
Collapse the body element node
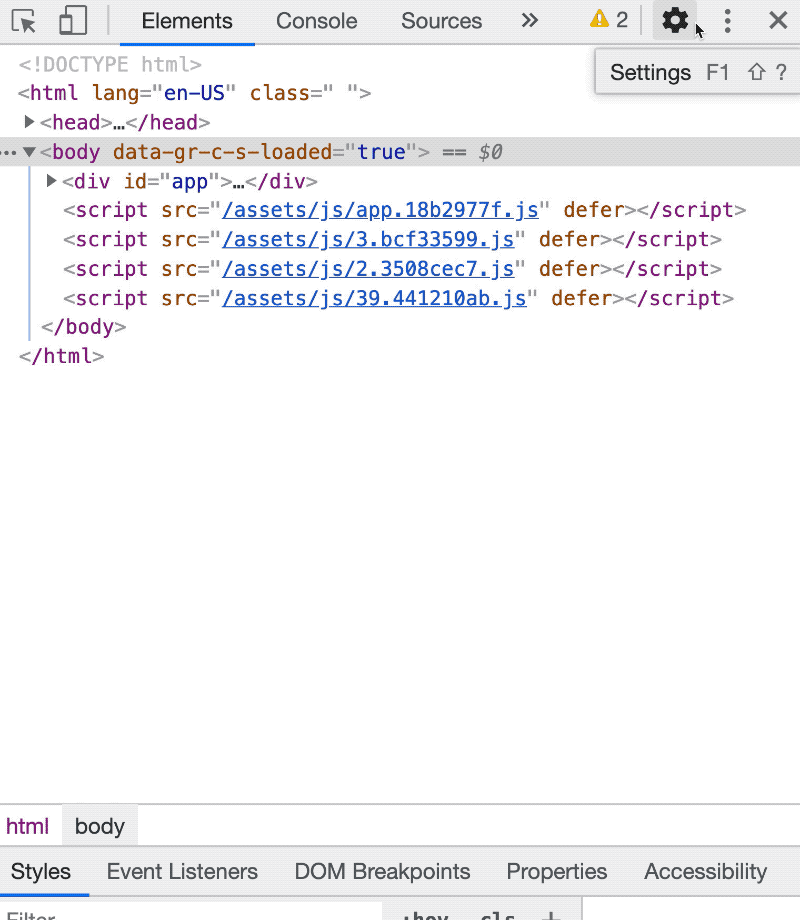(30, 153)
